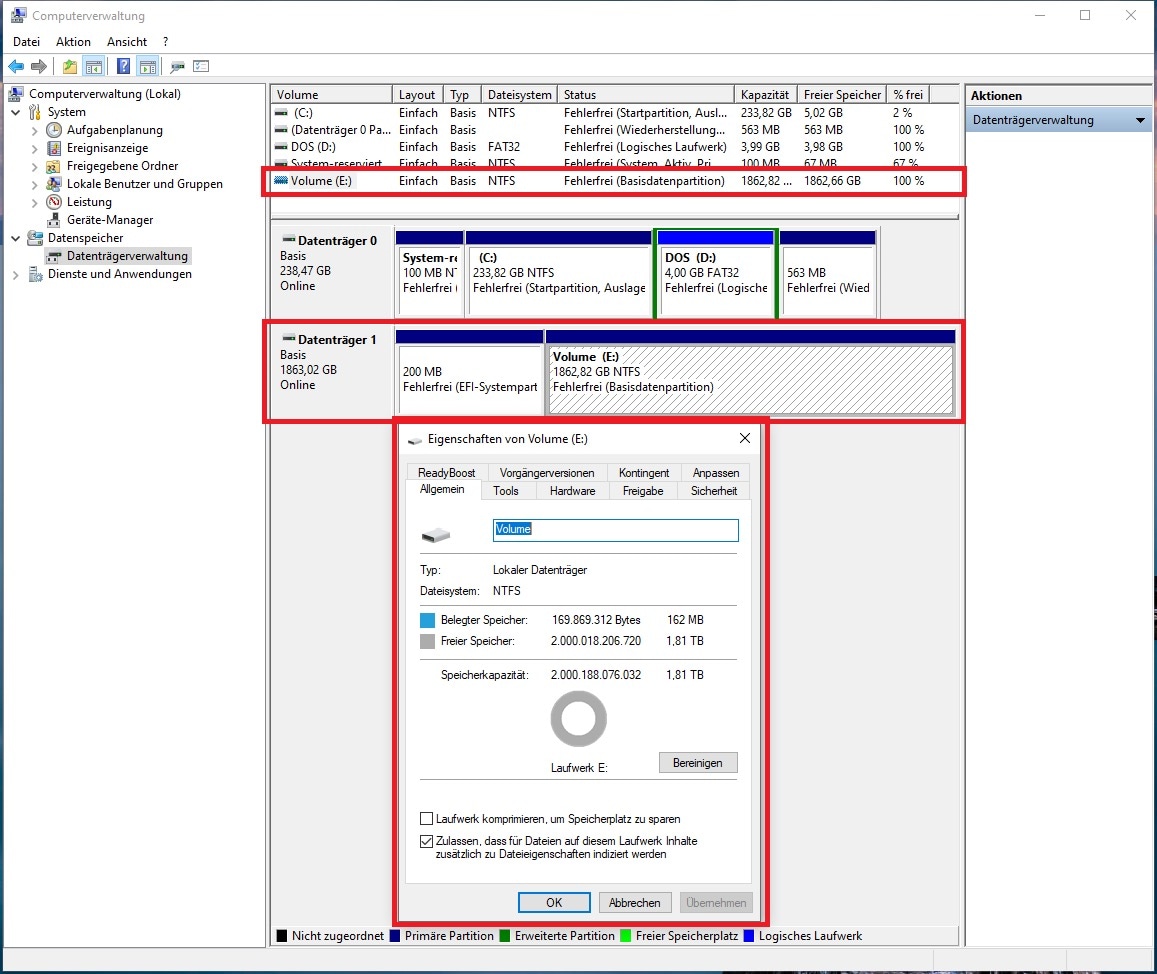Viewport: 1157px width, 974px height.
Task: Click the Aufgabenplanung clock icon
Action: [x=54, y=130]
